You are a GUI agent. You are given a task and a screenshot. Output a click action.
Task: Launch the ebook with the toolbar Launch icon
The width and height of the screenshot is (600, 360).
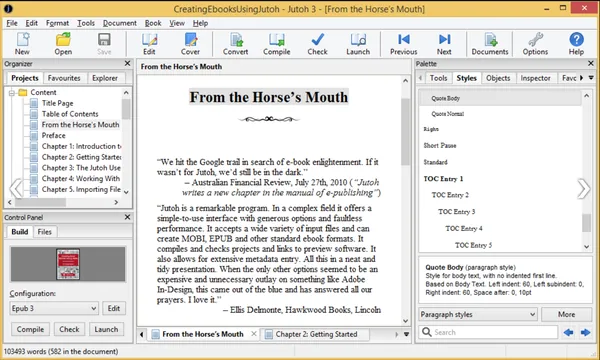[x=358, y=44]
